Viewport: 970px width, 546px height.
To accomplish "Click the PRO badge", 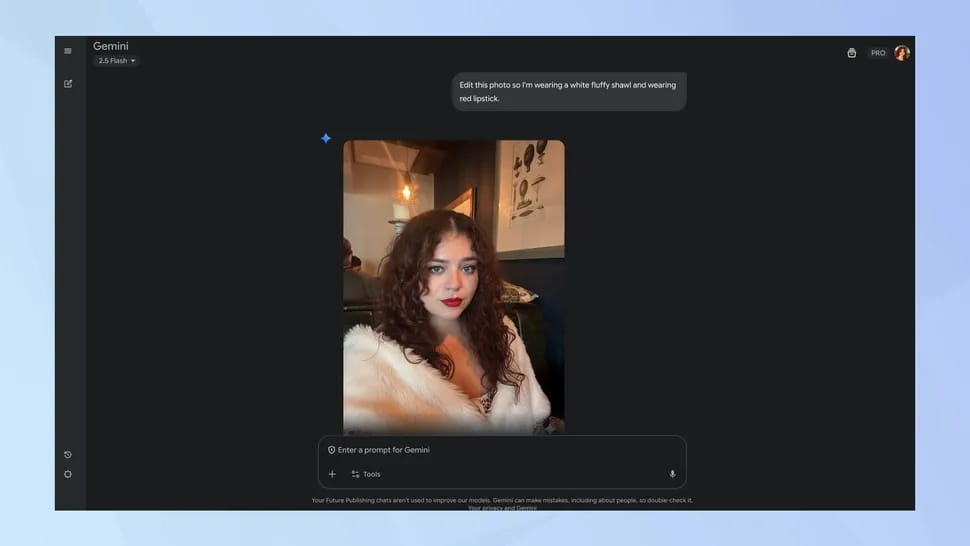I will [878, 53].
